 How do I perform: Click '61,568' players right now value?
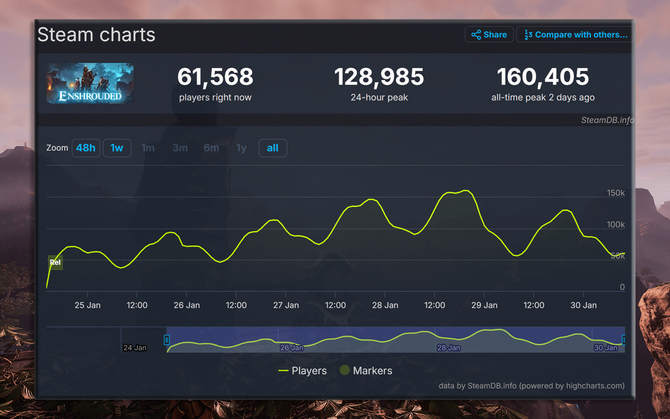click(215, 77)
